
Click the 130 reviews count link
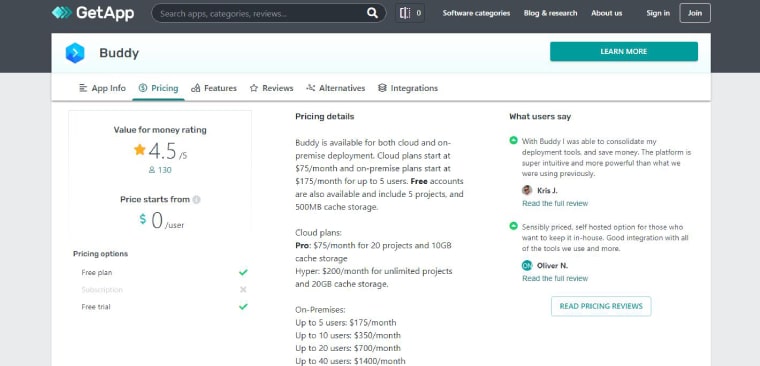pos(165,170)
